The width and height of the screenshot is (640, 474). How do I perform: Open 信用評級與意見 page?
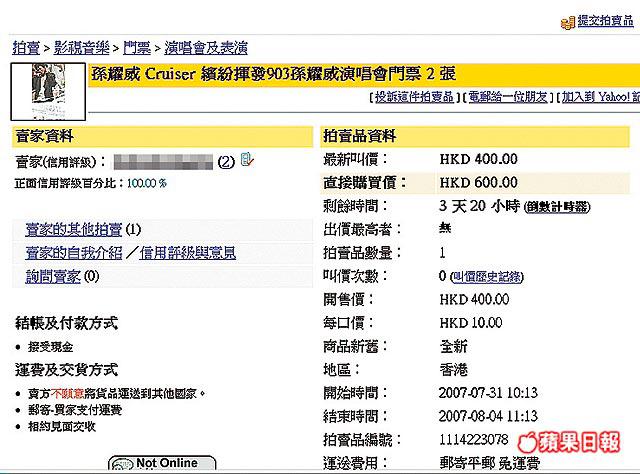click(188, 253)
